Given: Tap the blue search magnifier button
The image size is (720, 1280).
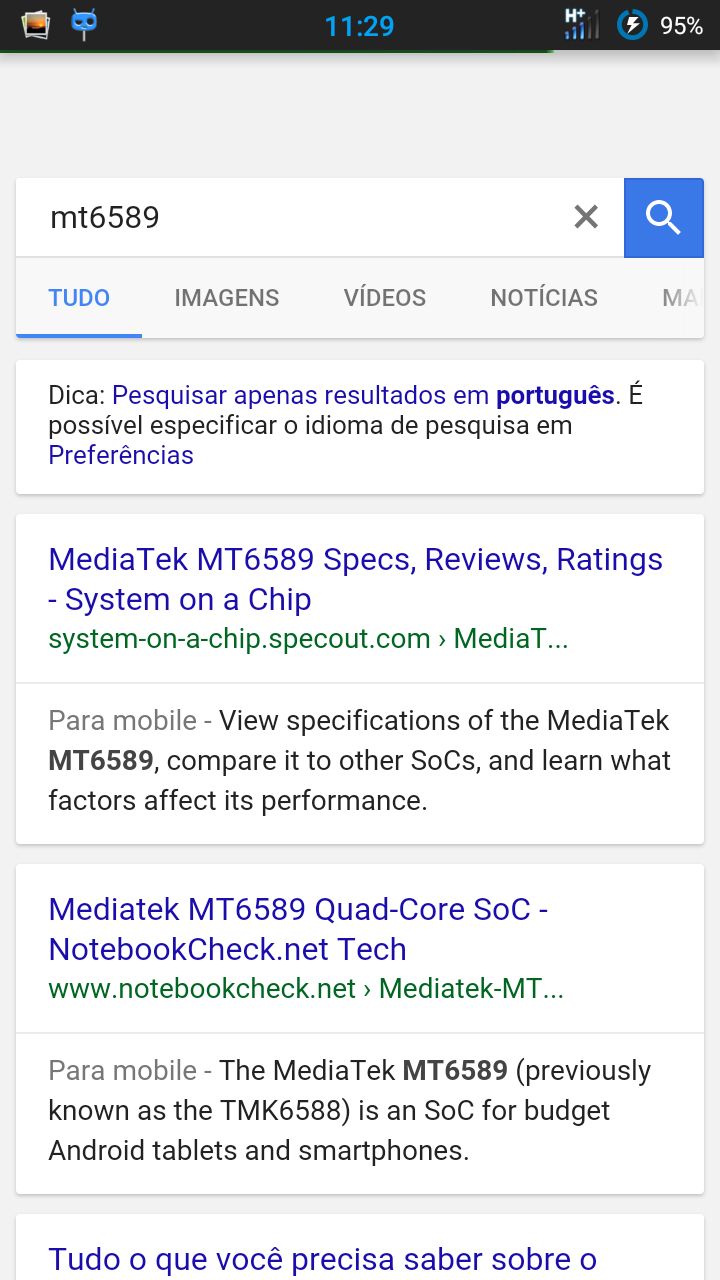Looking at the screenshot, I should pyautogui.click(x=663, y=217).
